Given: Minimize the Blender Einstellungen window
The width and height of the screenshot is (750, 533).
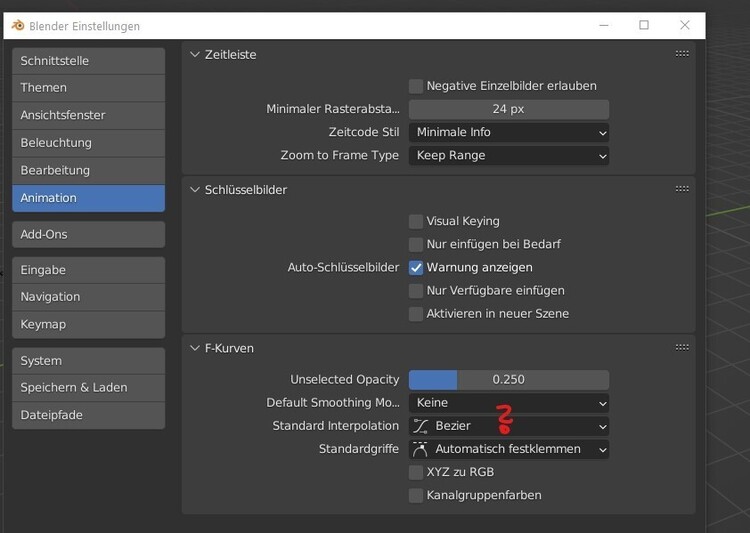Looking at the screenshot, I should [603, 25].
